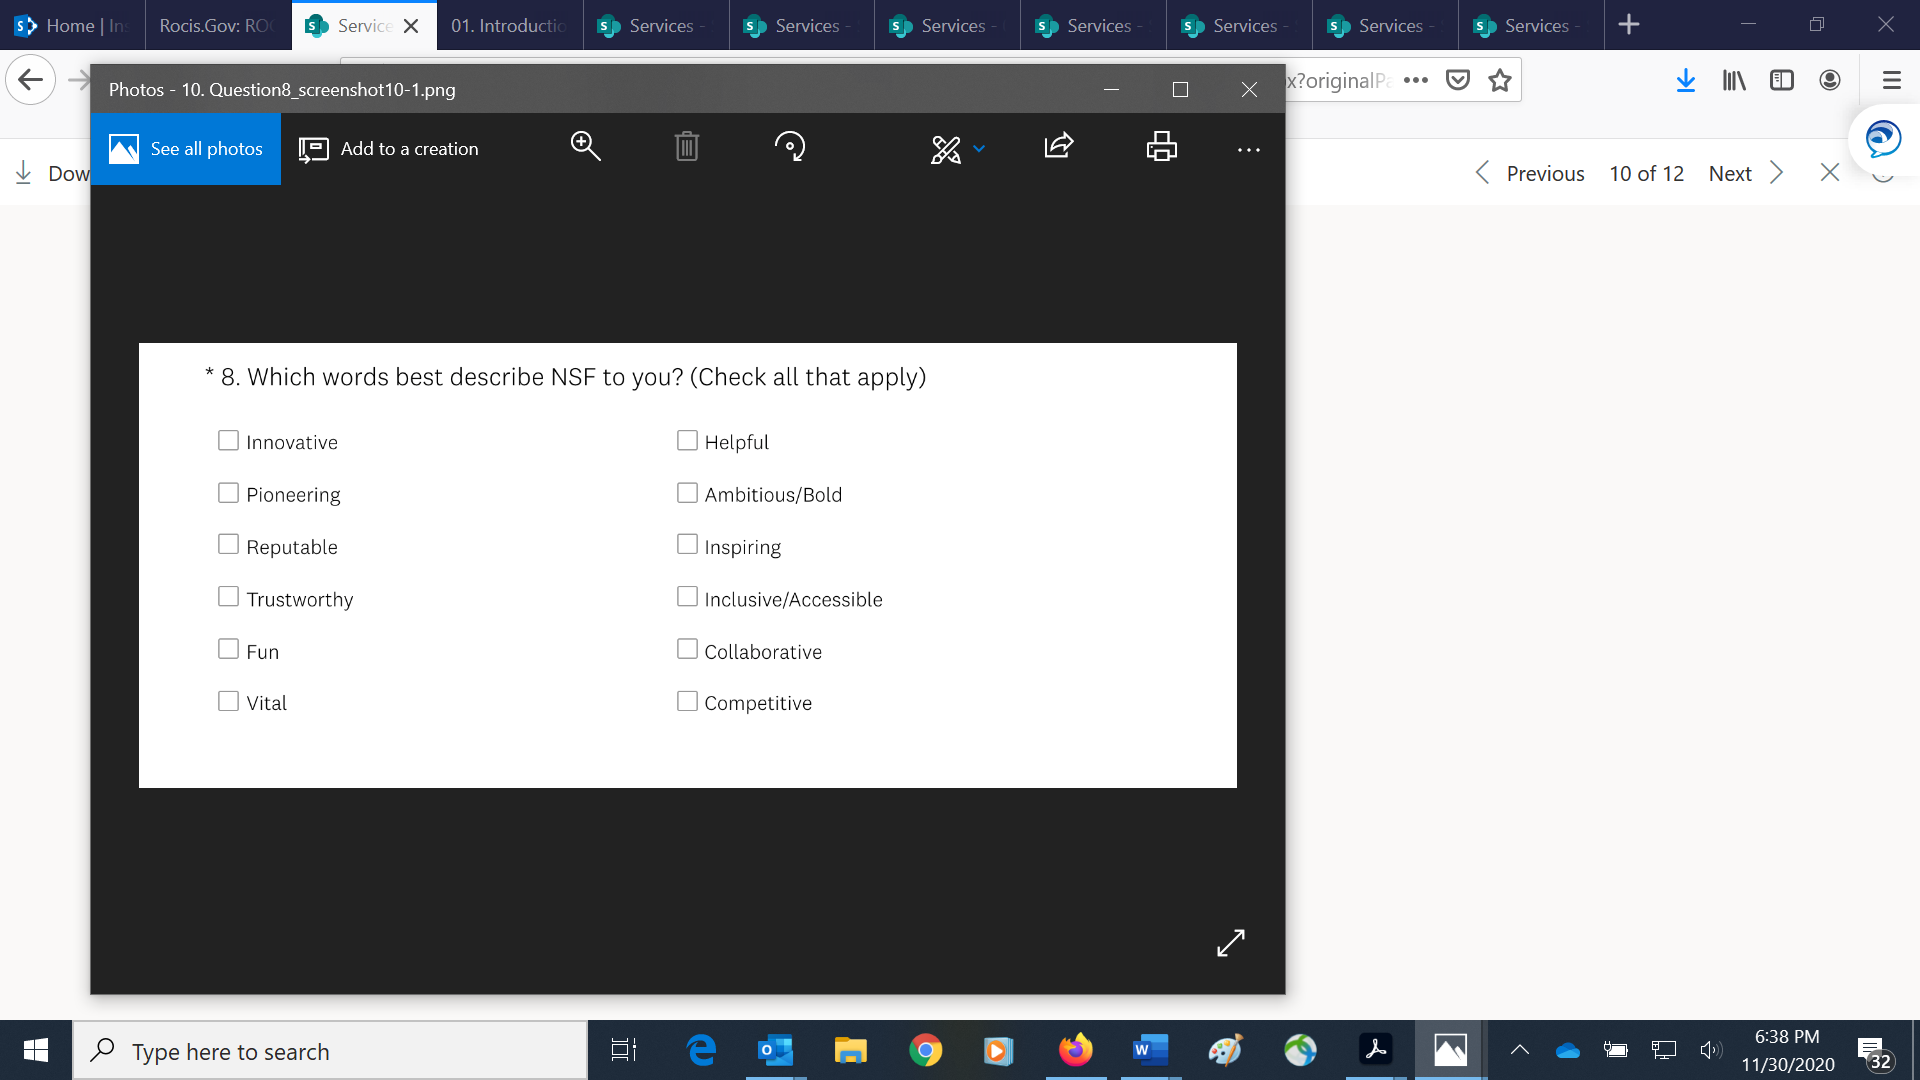Click the fullscreen diagonal arrows icon
Viewport: 1920px width, 1080px height.
click(x=1230, y=942)
